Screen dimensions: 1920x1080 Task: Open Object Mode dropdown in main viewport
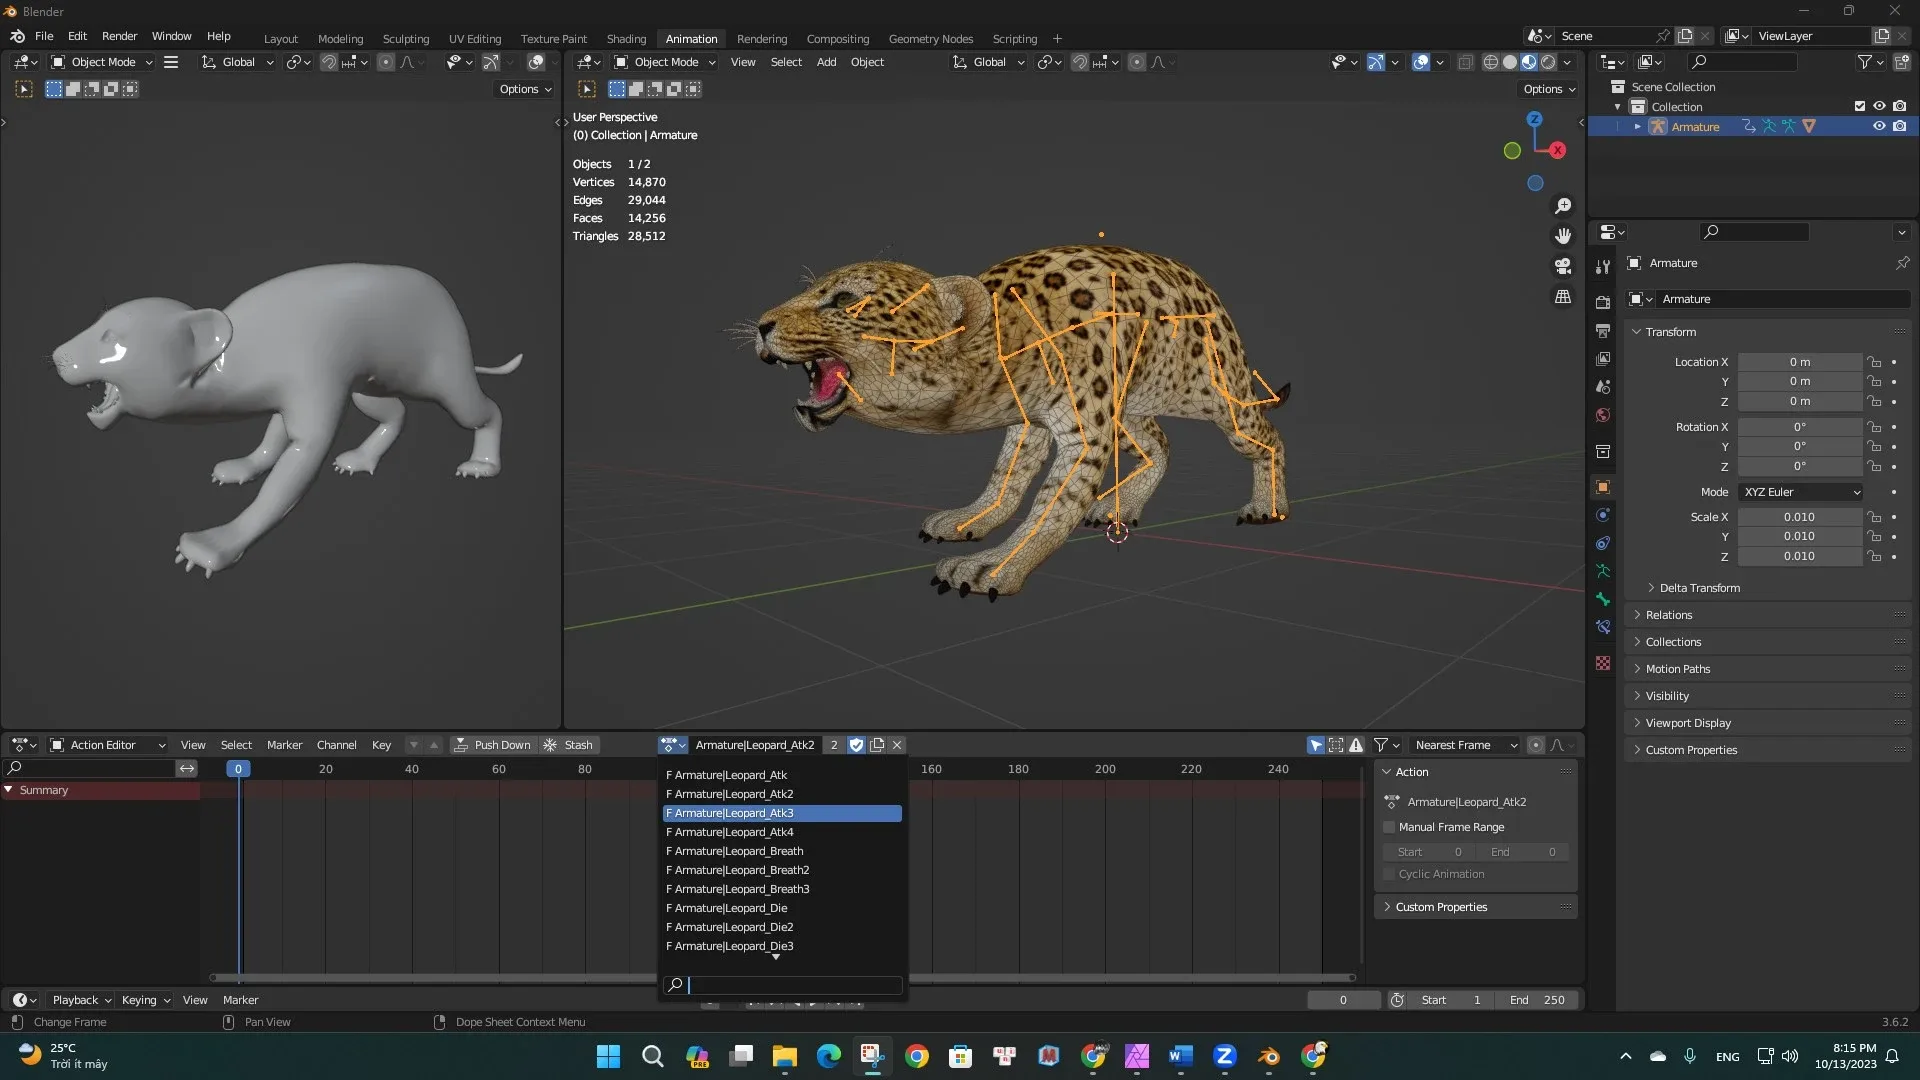coord(665,62)
